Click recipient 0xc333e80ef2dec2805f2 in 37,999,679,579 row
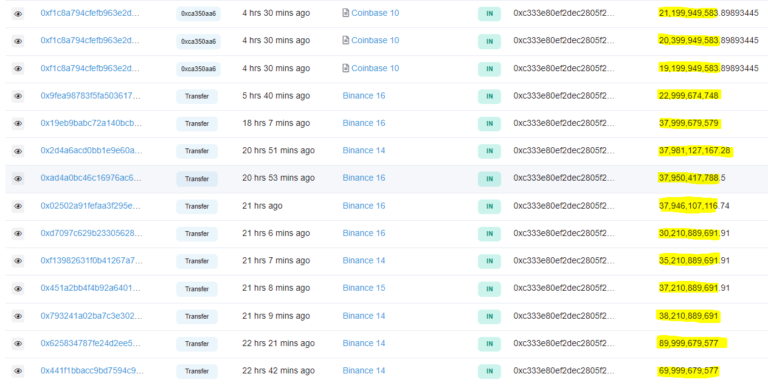 pos(563,123)
